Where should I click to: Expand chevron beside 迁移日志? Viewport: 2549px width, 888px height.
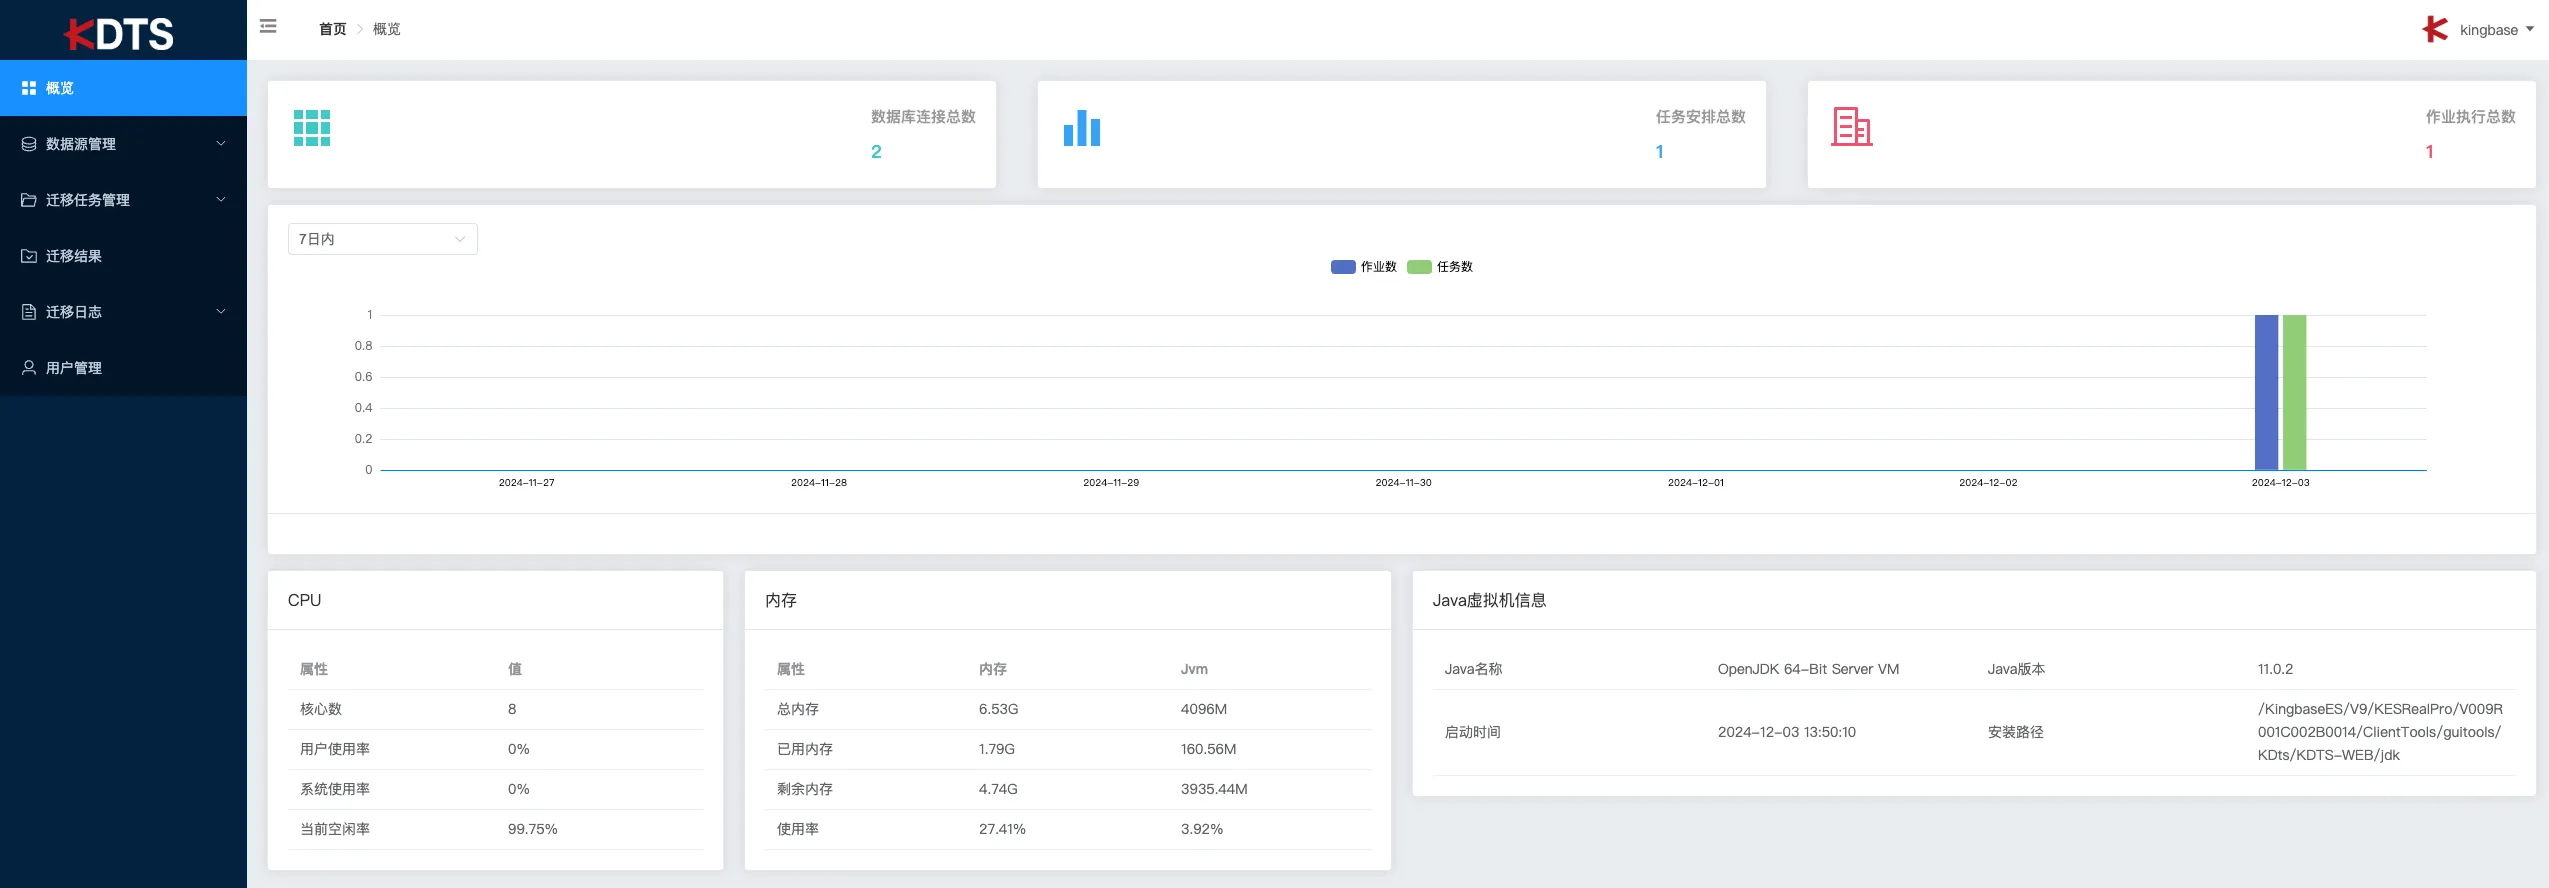[x=221, y=312]
